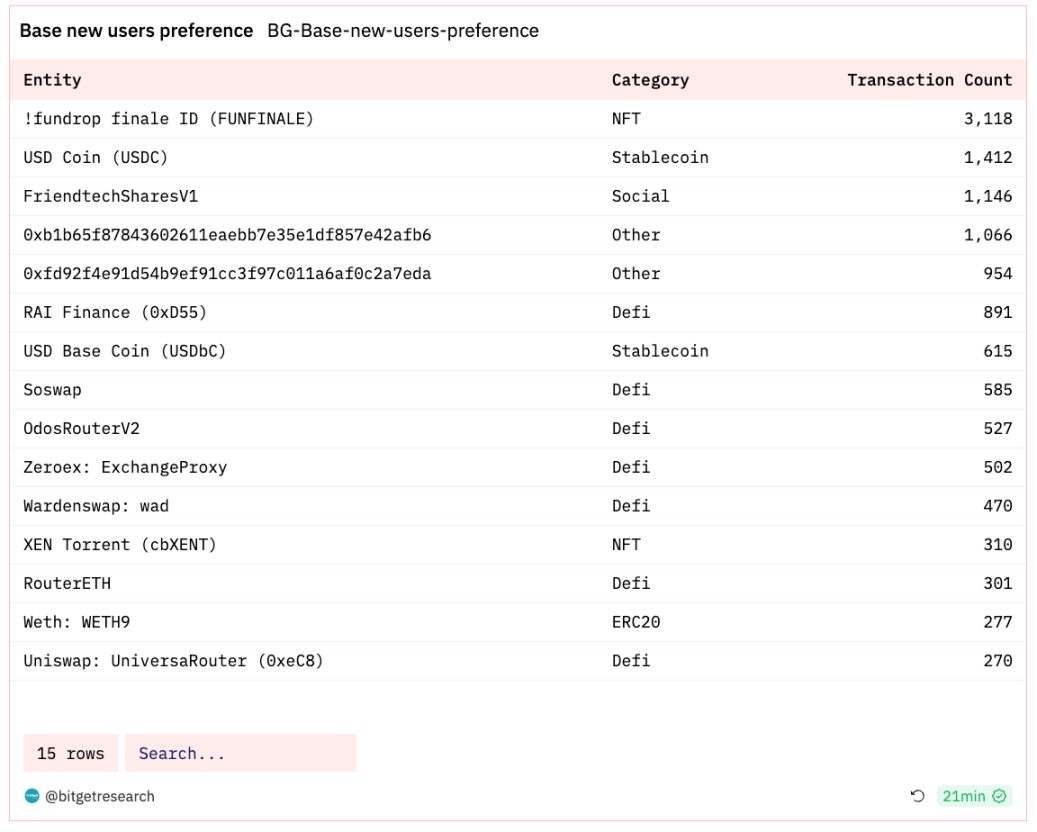This screenshot has height=832, width=1037.
Task: Click the NFT category in the FUNFINALE row
Action: click(626, 118)
